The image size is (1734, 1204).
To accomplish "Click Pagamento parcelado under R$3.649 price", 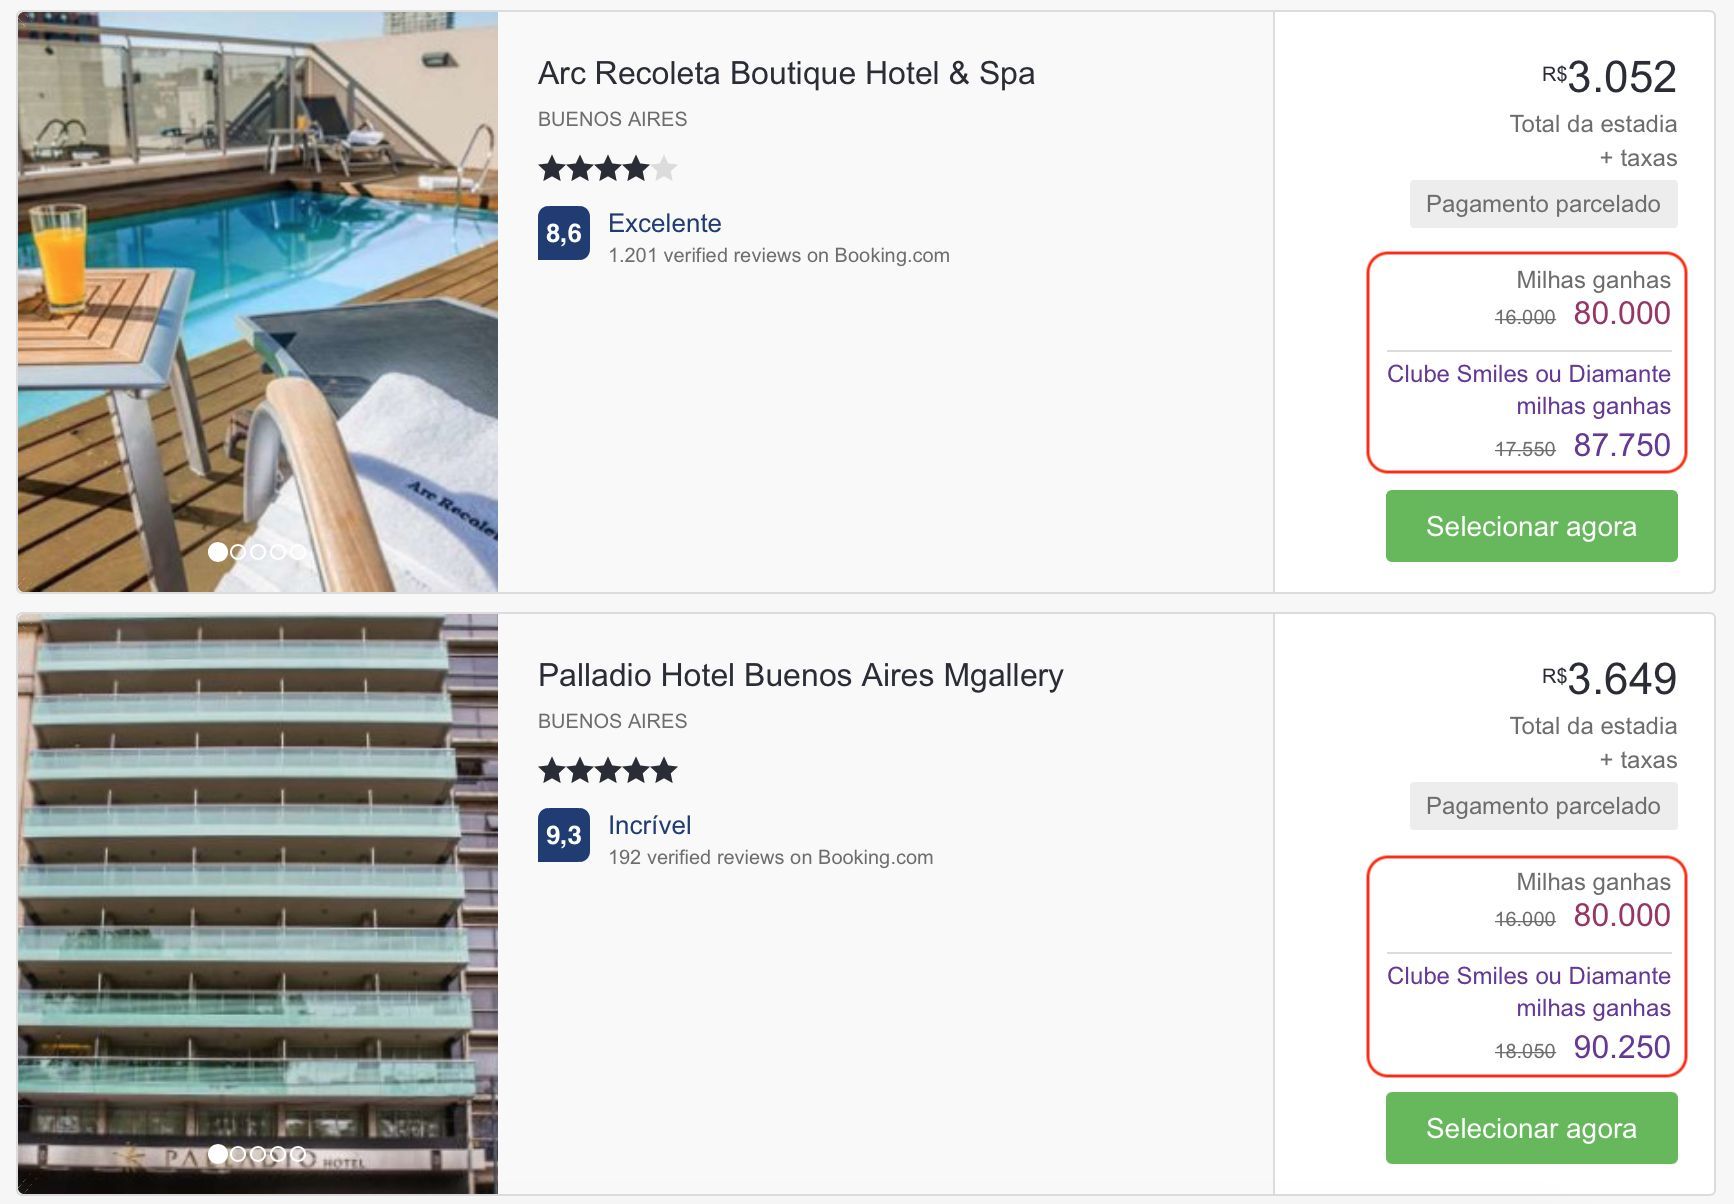I will [x=1543, y=806].
